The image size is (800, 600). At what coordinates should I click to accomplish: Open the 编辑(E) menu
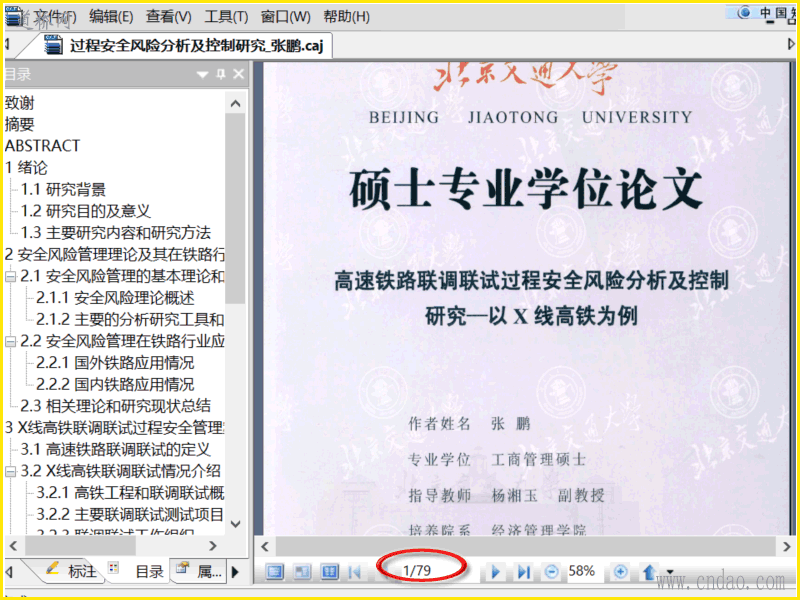(x=111, y=17)
